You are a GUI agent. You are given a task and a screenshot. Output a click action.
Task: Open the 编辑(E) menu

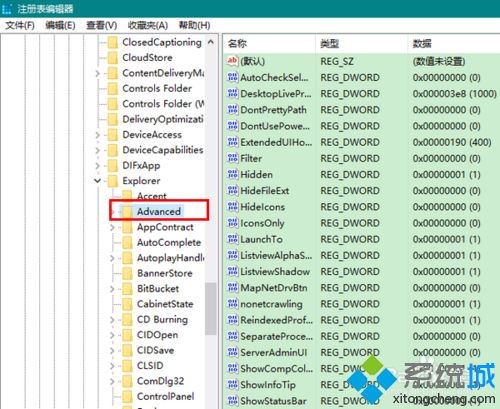point(60,25)
